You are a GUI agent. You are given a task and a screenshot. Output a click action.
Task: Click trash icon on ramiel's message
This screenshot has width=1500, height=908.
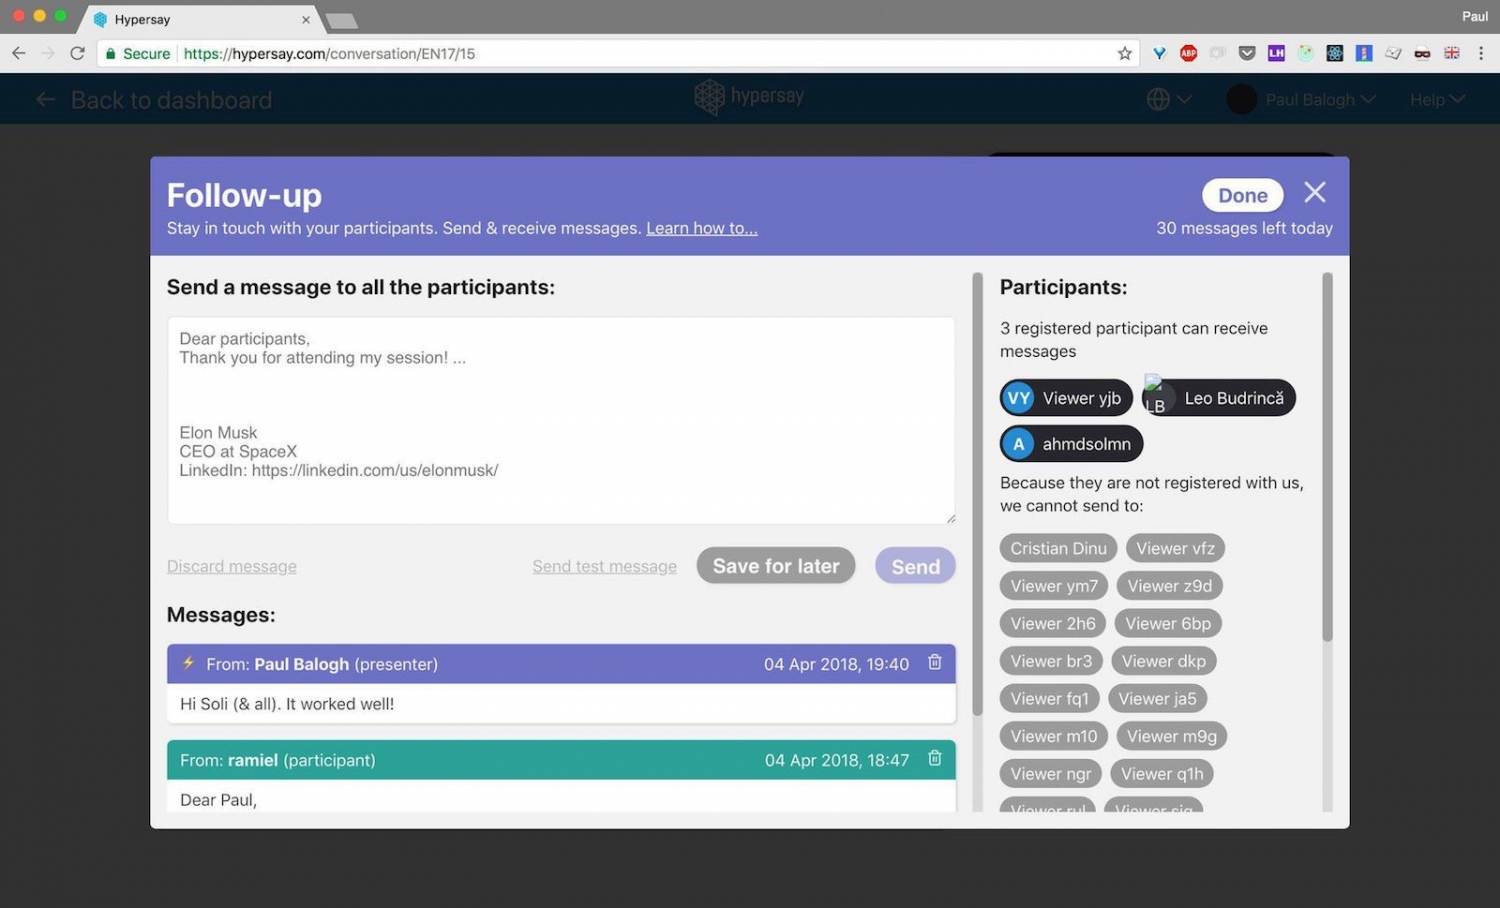coord(934,759)
